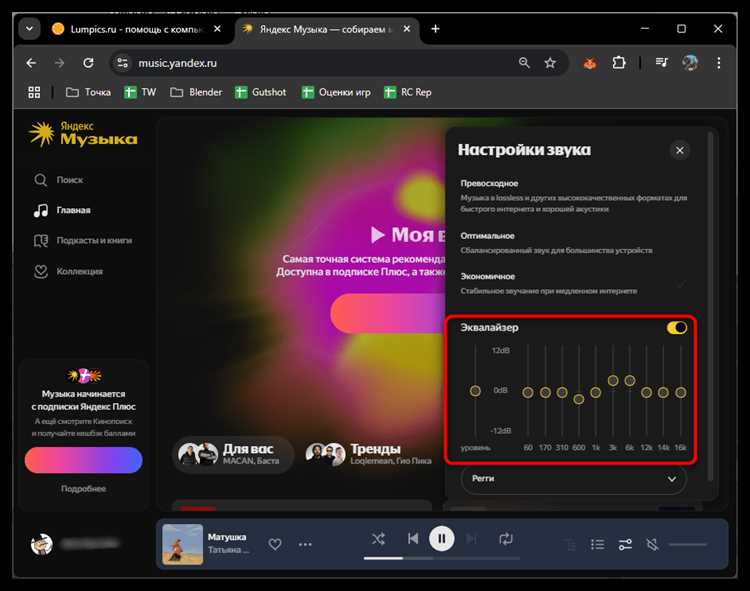Image resolution: width=750 pixels, height=591 pixels.
Task: Open the Коллекция section
Action: pos(68,271)
